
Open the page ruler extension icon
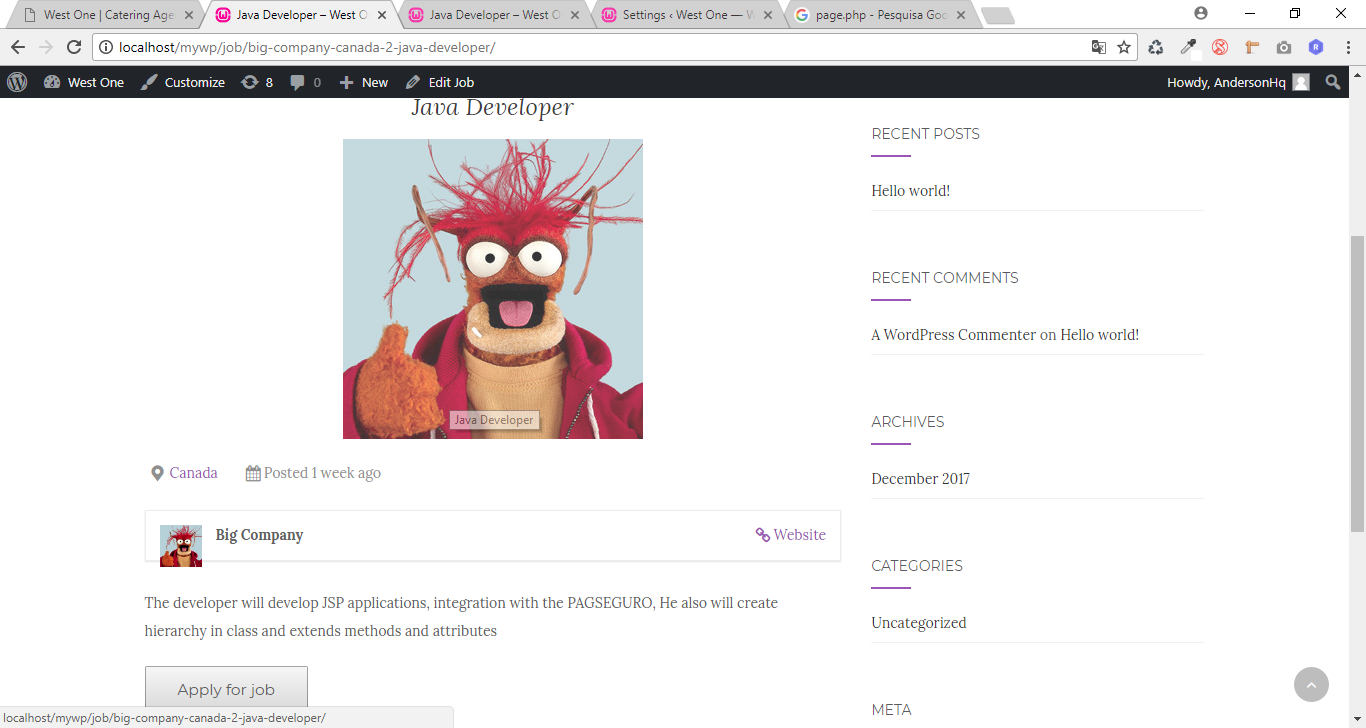(1252, 47)
